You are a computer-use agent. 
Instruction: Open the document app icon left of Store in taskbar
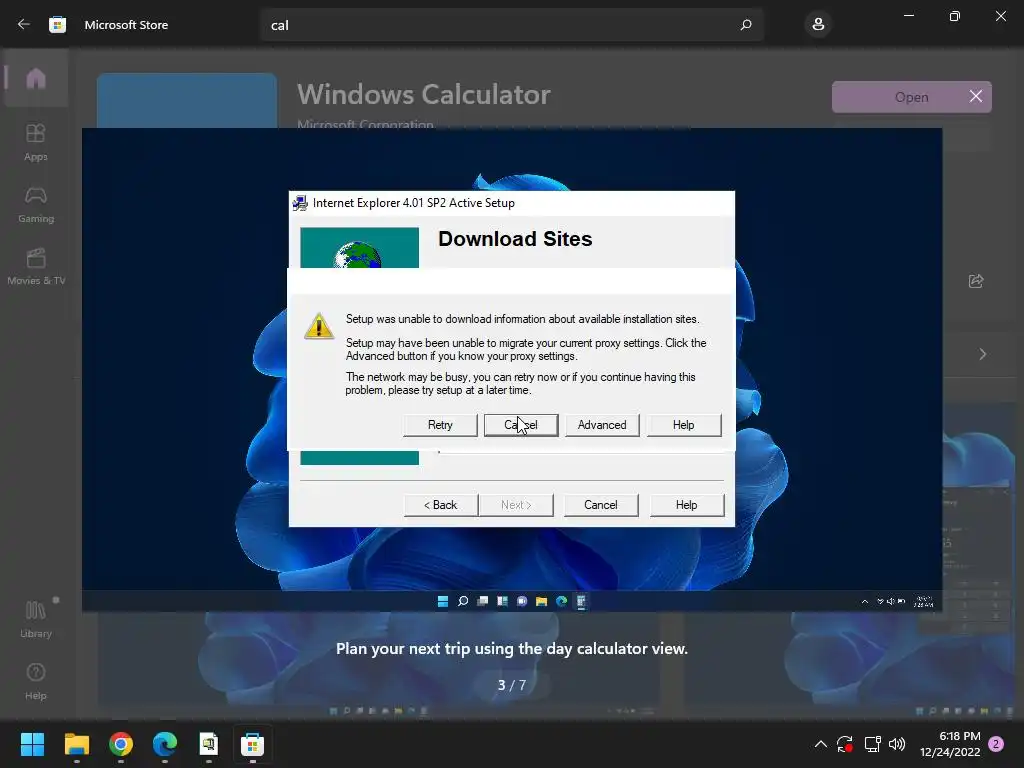click(x=208, y=744)
